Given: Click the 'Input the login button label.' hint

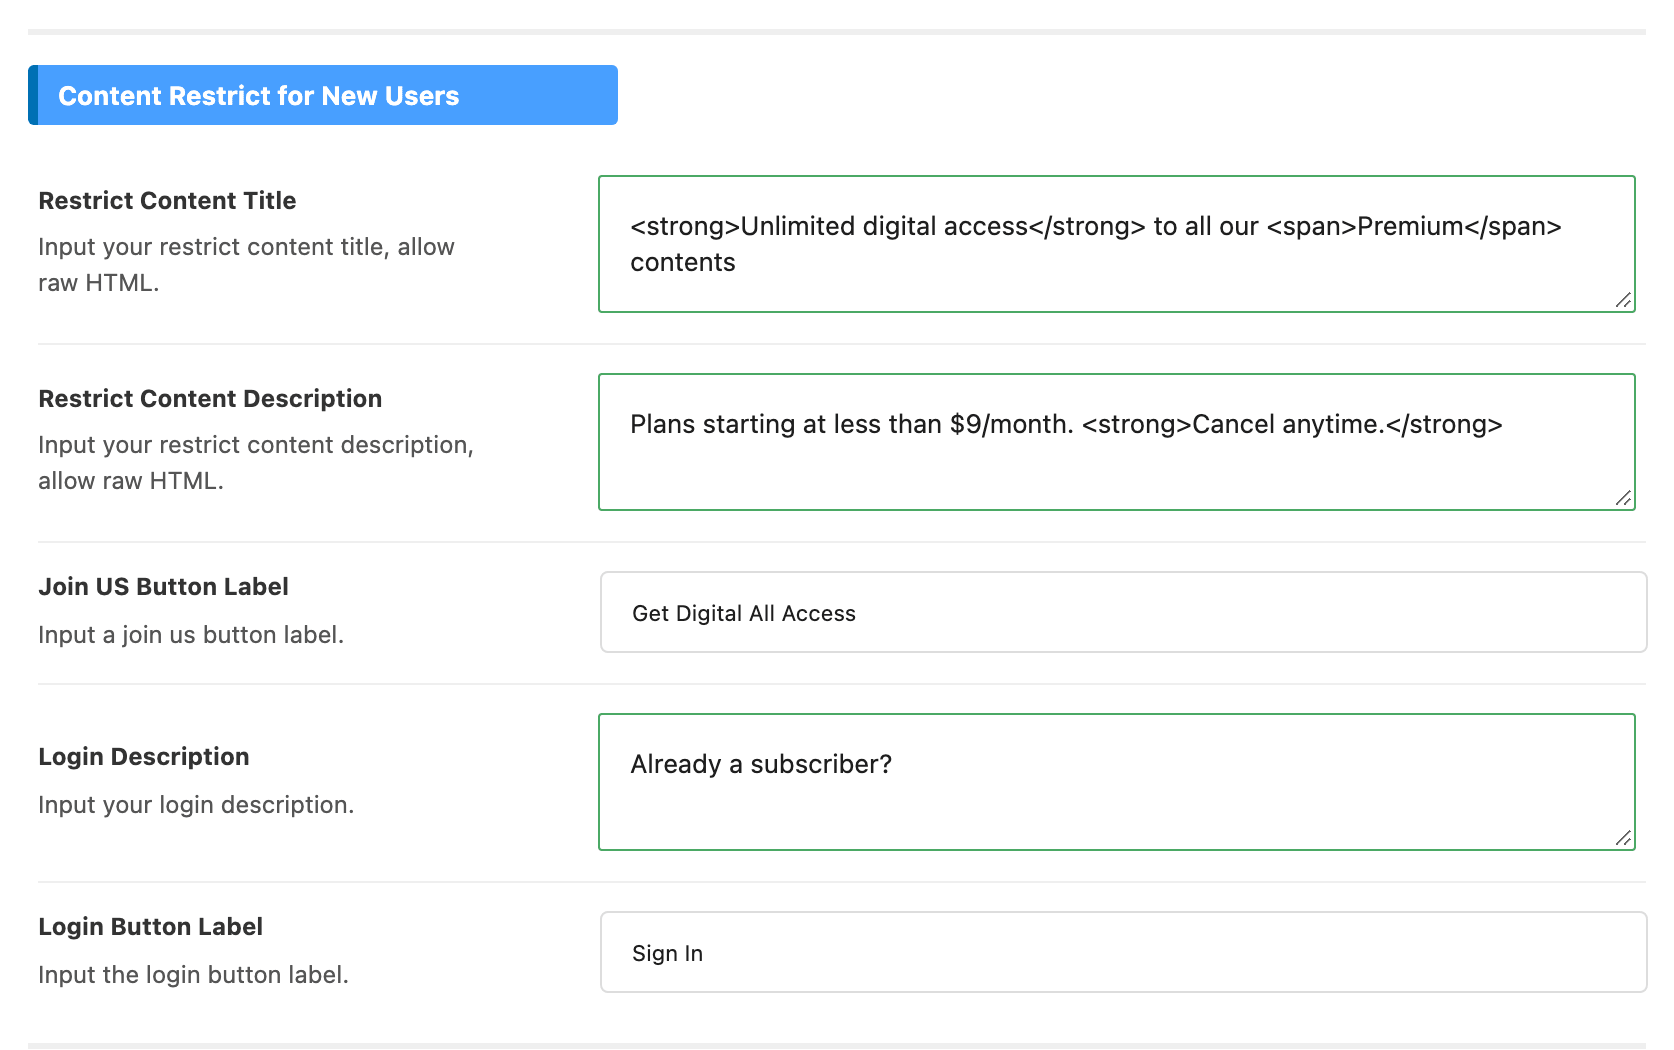Looking at the screenshot, I should pyautogui.click(x=193, y=975).
